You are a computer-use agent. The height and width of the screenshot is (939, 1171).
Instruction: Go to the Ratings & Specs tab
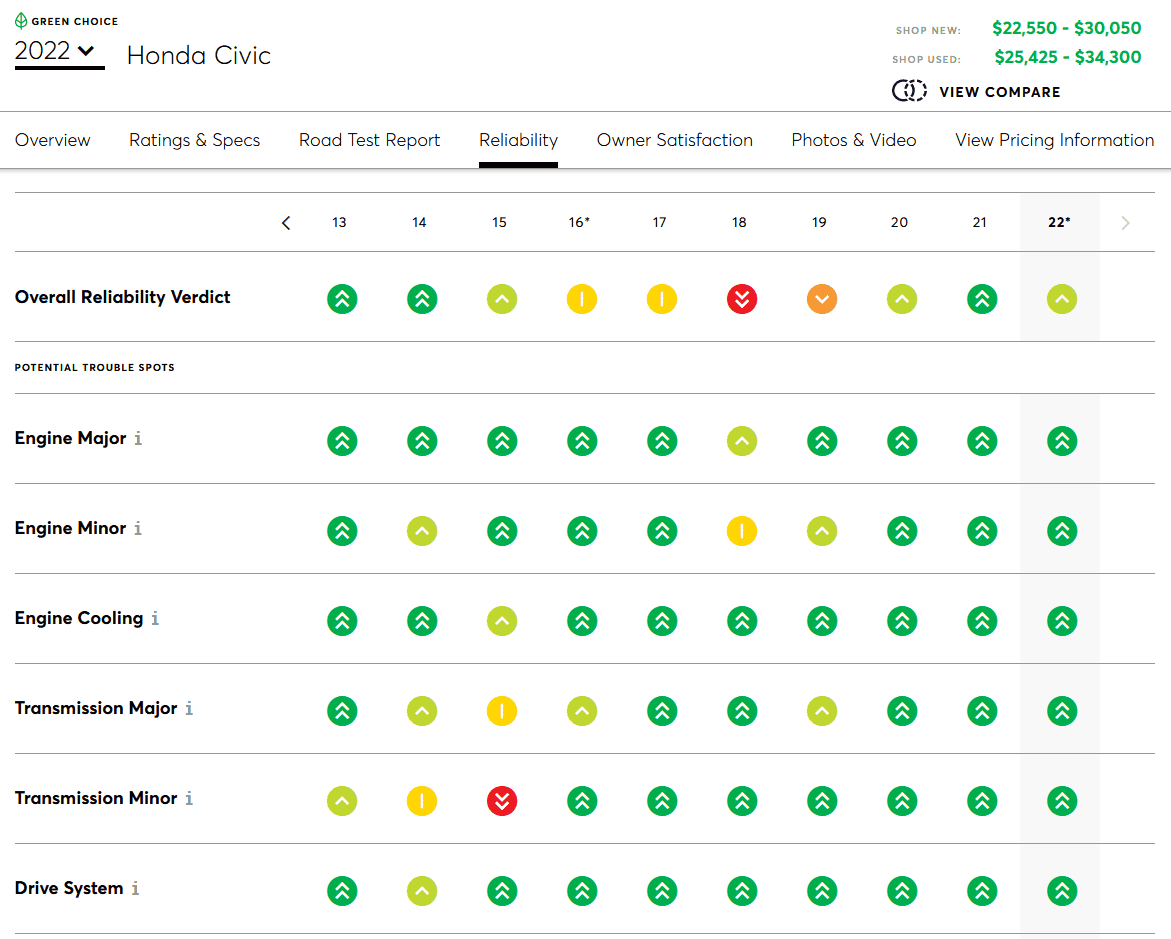tap(194, 140)
